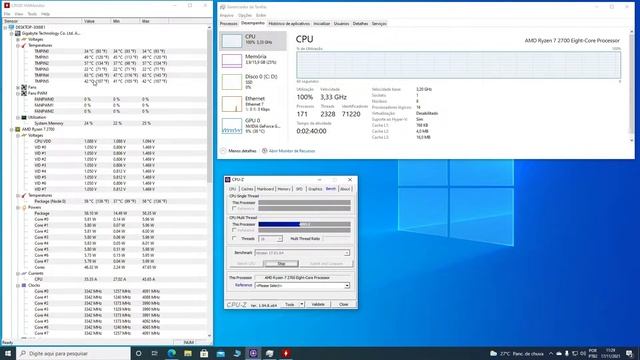Click the Stop button in CPU-Z bench
Viewport: 640px width, 360px height.
[x=281, y=264]
